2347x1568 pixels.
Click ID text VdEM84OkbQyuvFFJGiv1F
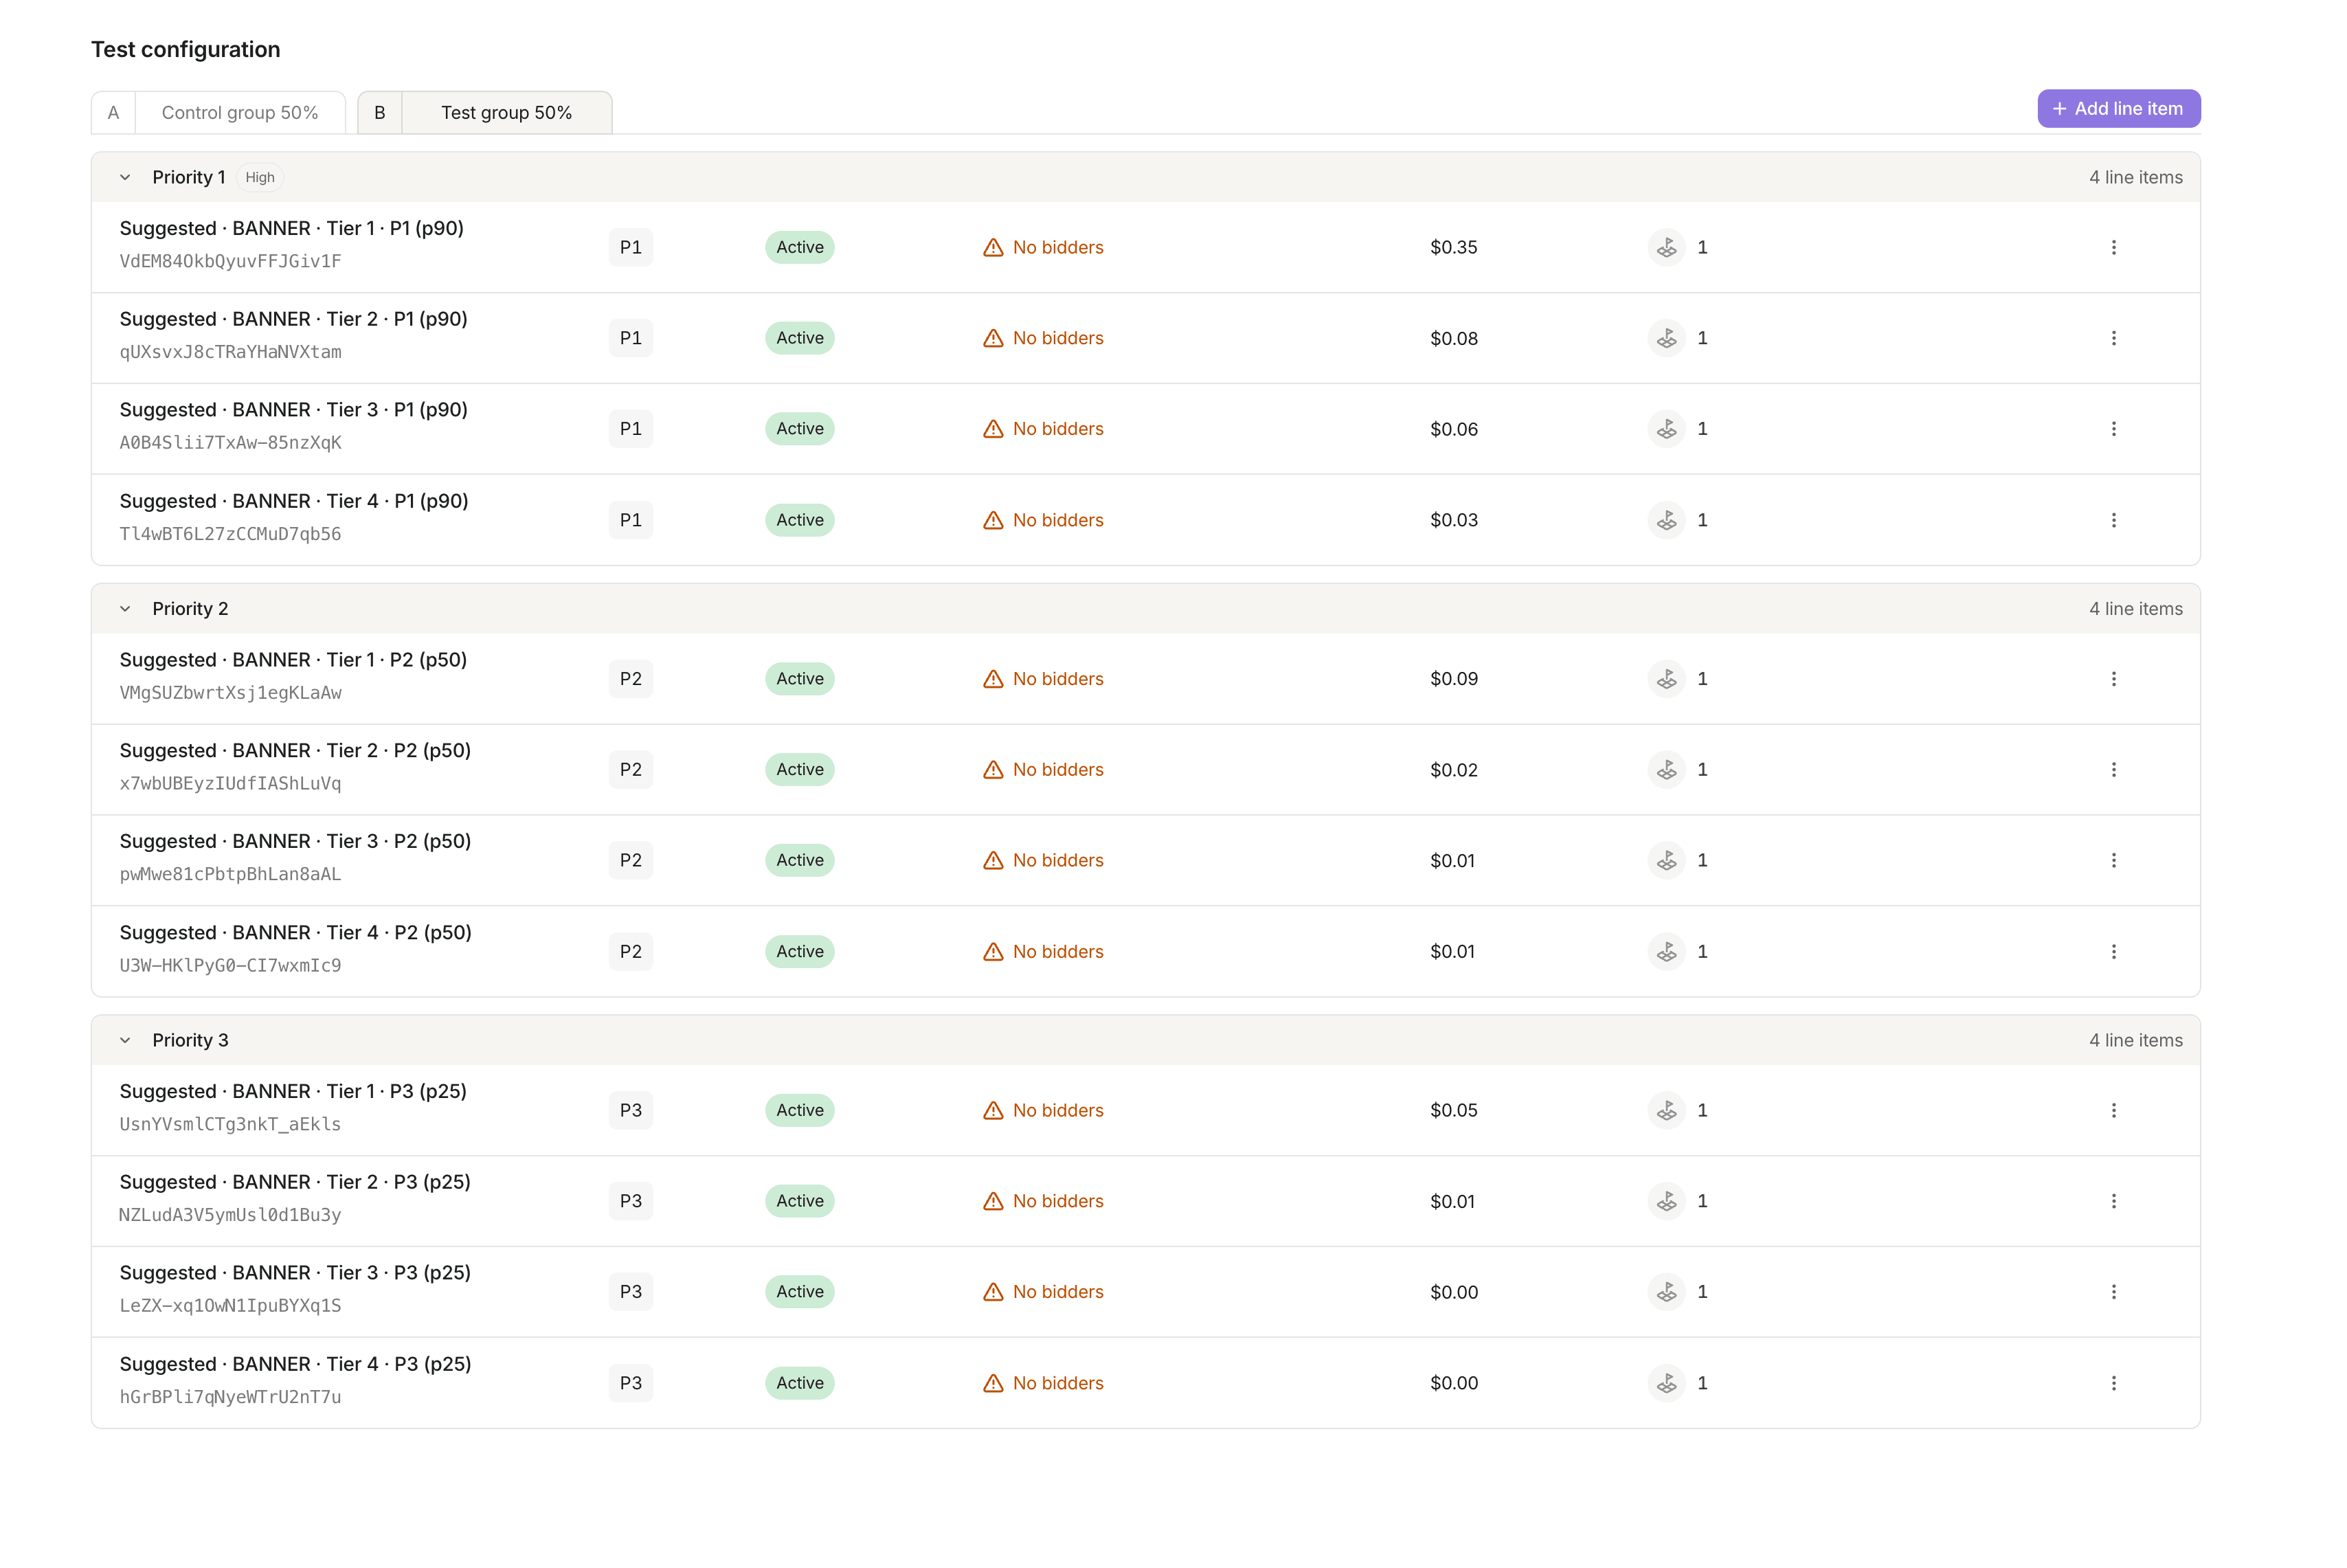pyautogui.click(x=231, y=262)
